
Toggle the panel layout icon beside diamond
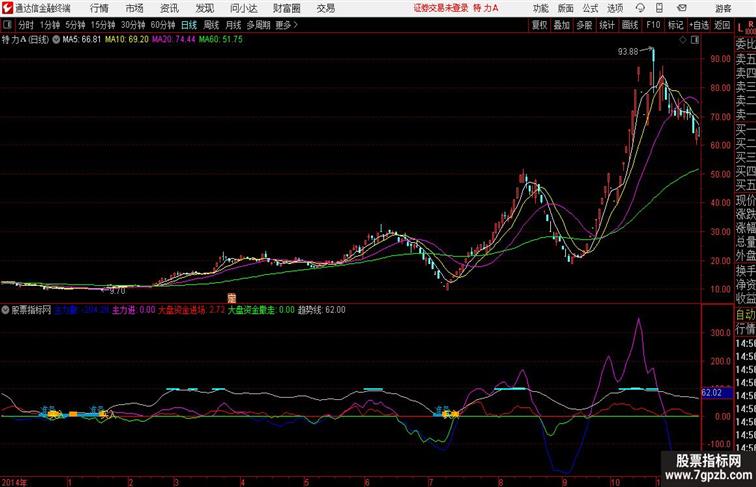(x=695, y=40)
